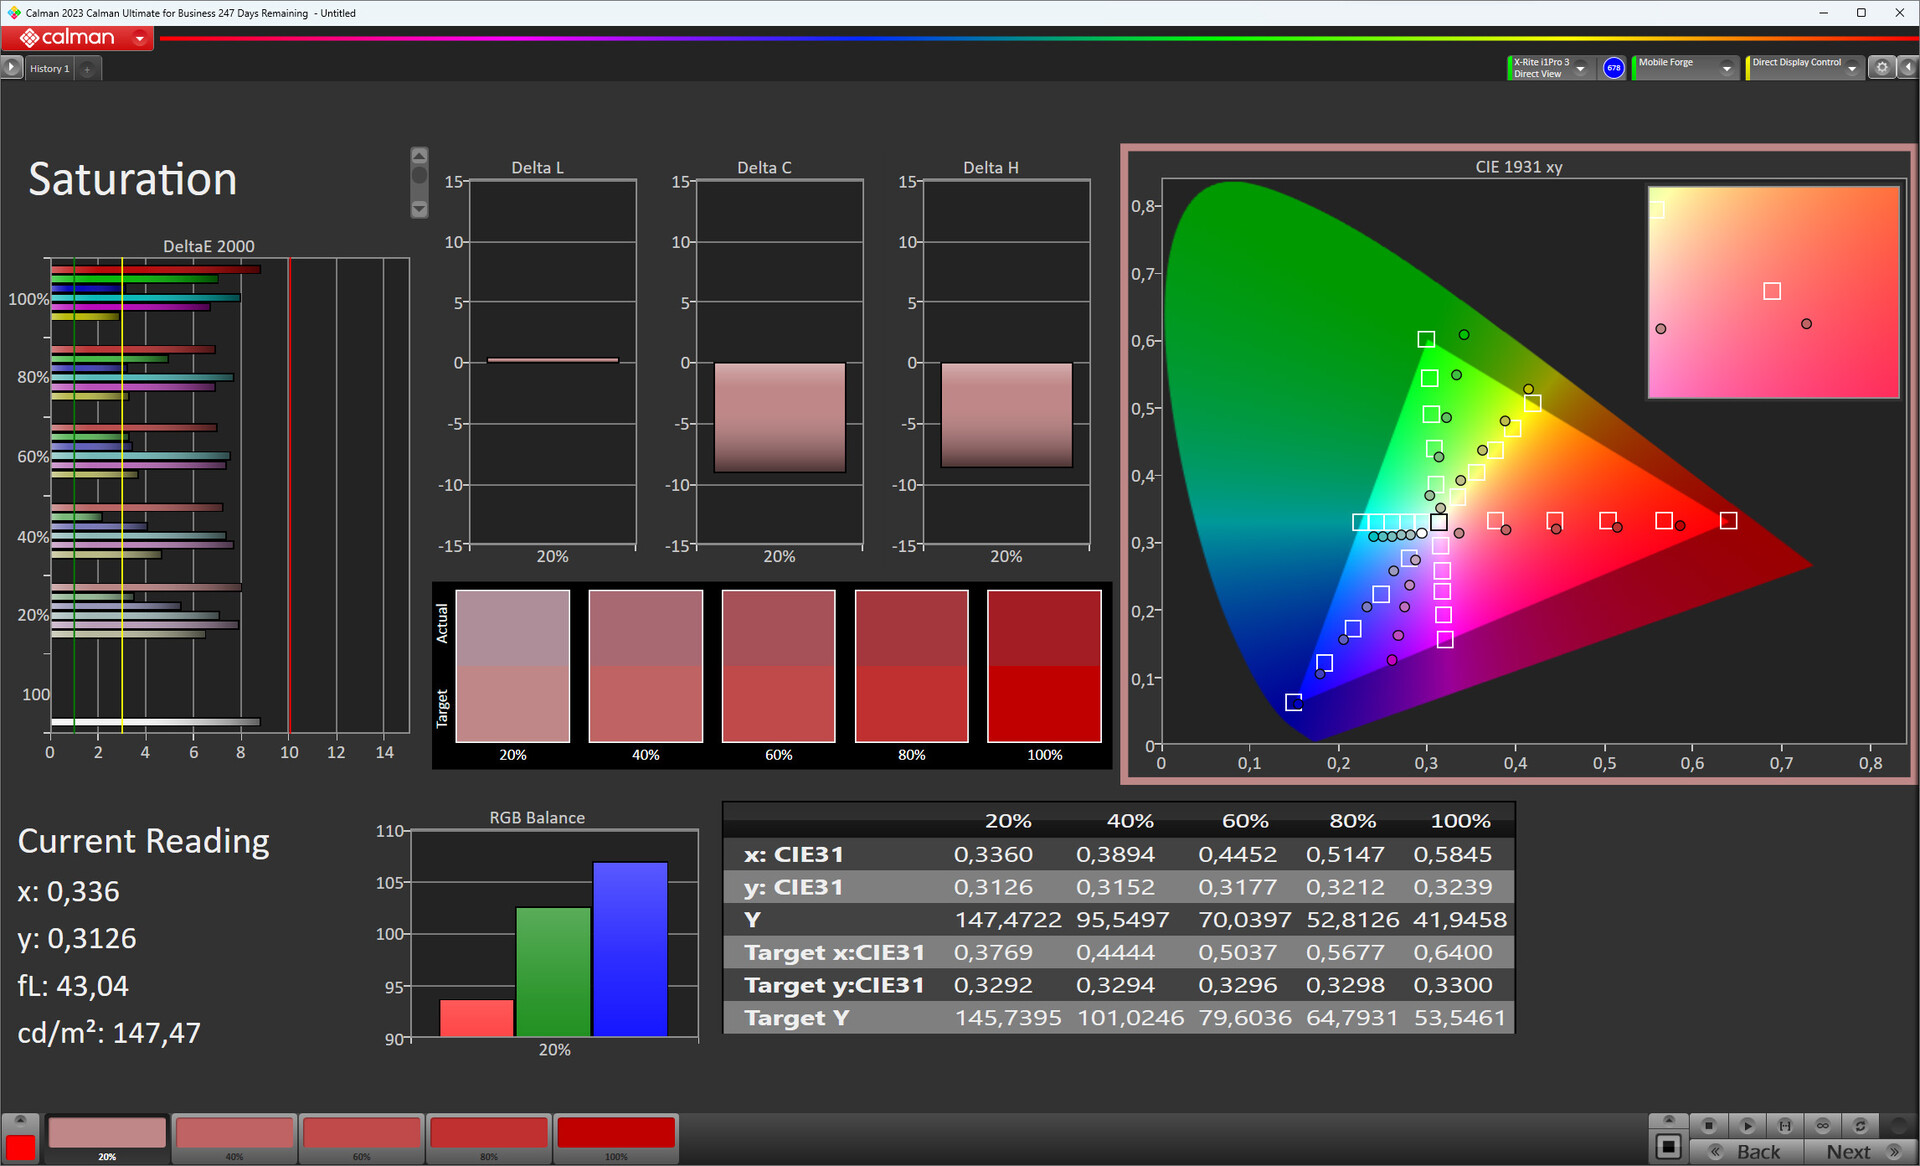1920x1166 pixels.
Task: Open the Direct Display Control dropdown
Action: (1852, 69)
